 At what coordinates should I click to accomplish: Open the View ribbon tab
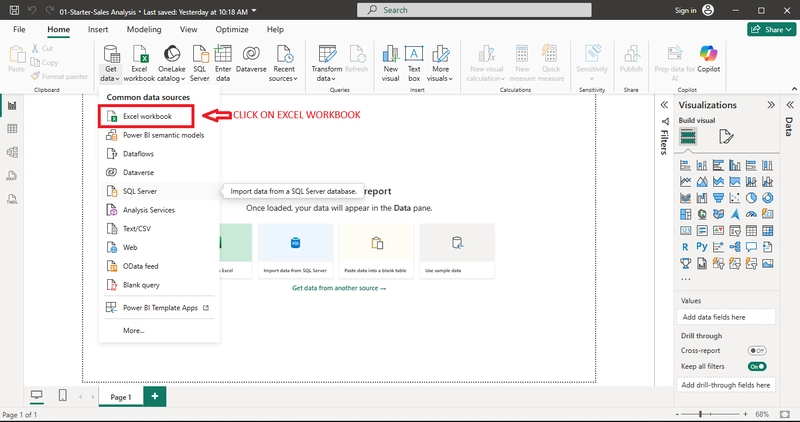pyautogui.click(x=188, y=30)
